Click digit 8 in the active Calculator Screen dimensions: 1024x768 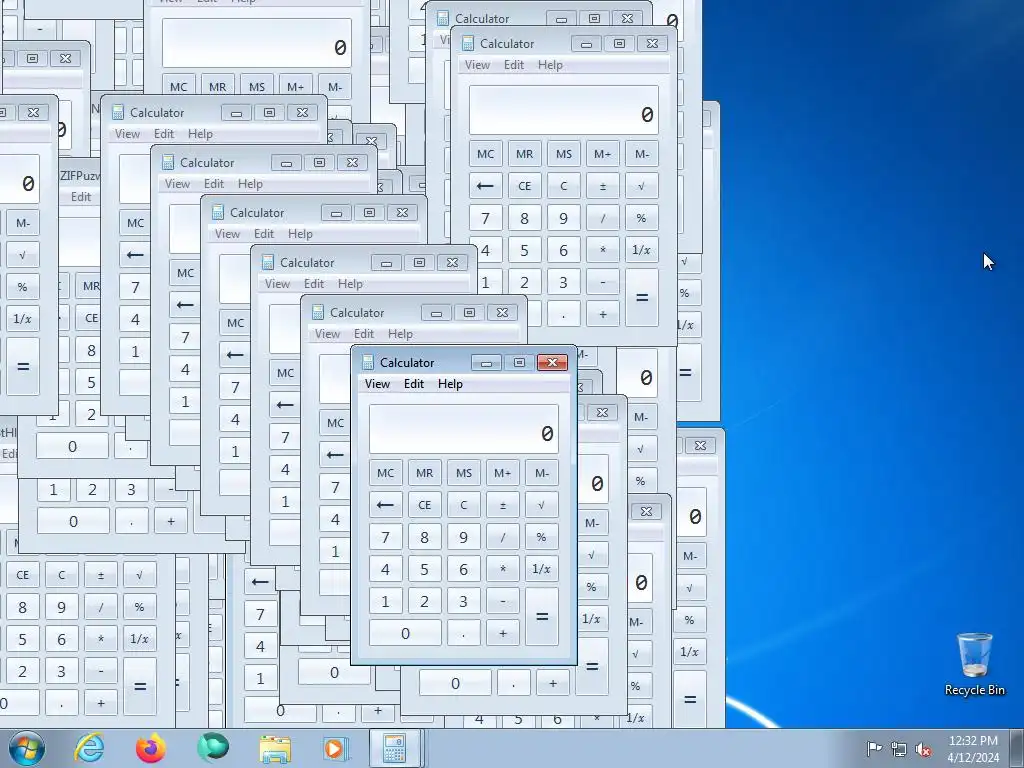[424, 537]
